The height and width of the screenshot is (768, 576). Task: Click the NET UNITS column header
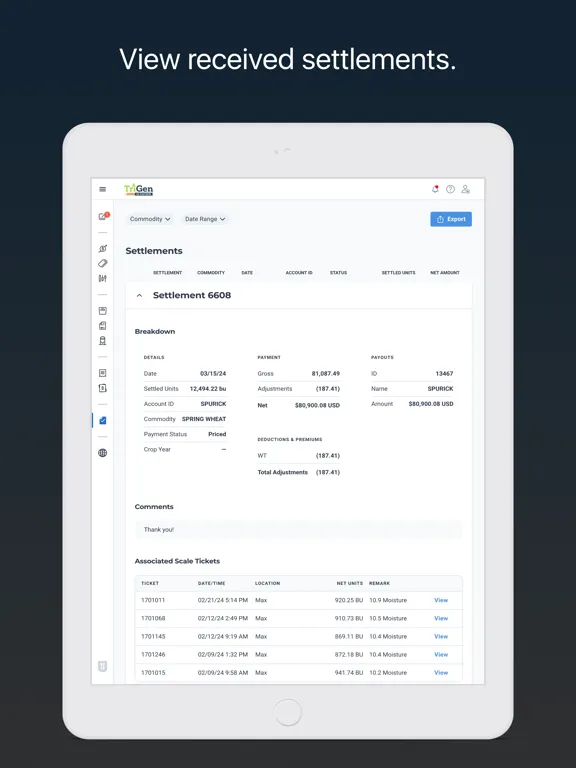[x=350, y=583]
